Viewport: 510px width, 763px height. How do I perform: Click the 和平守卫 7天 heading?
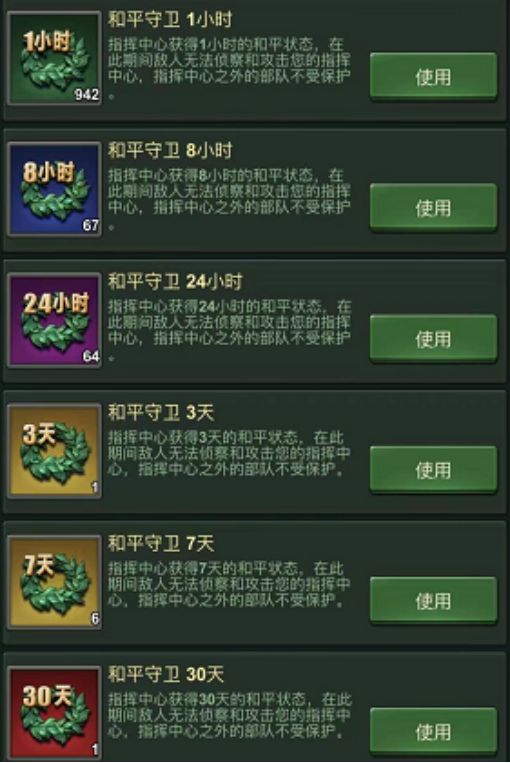(x=161, y=544)
